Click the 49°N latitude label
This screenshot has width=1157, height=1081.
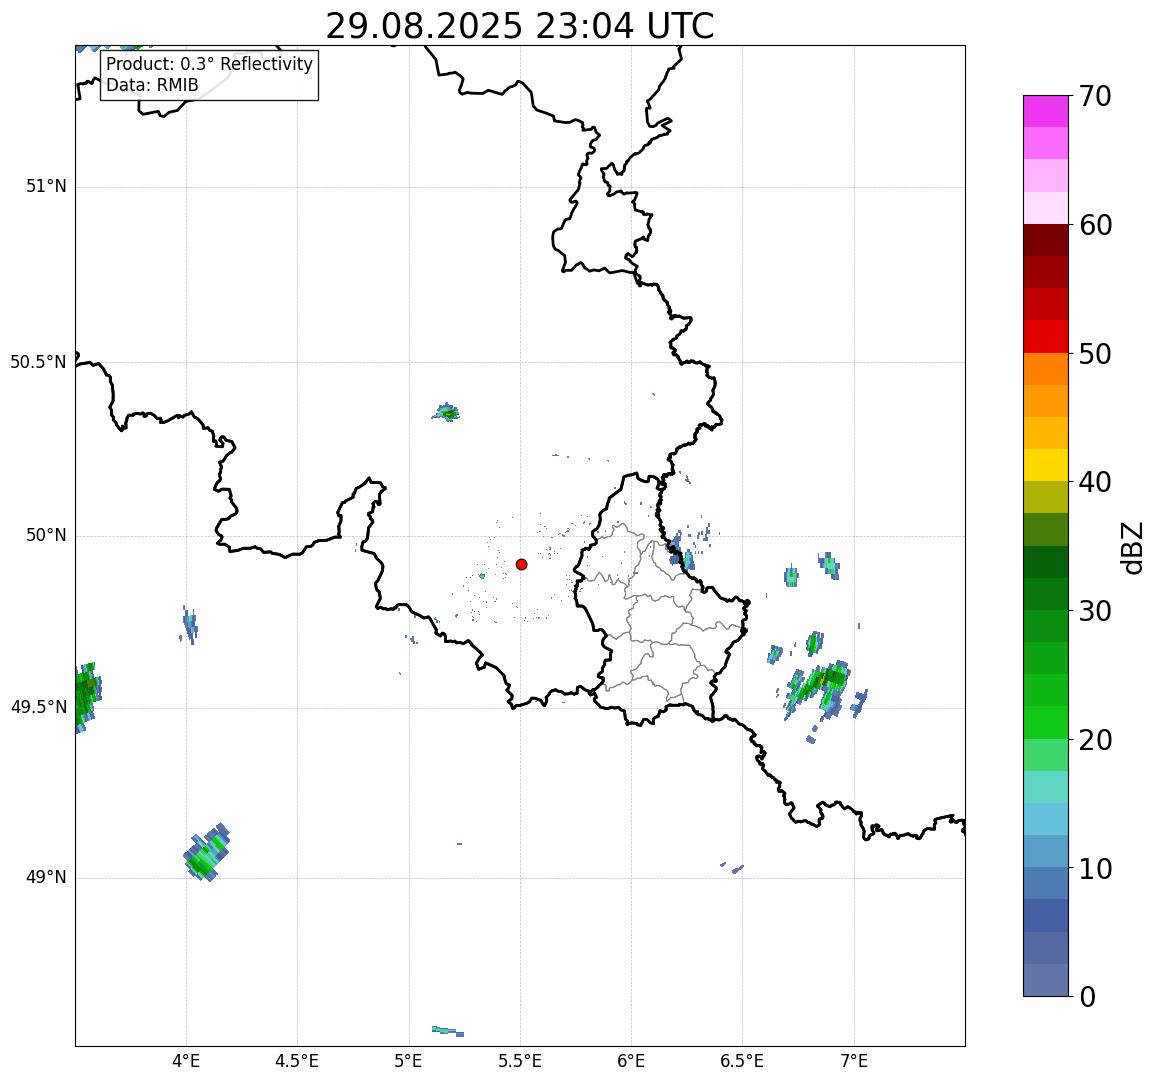tap(46, 877)
